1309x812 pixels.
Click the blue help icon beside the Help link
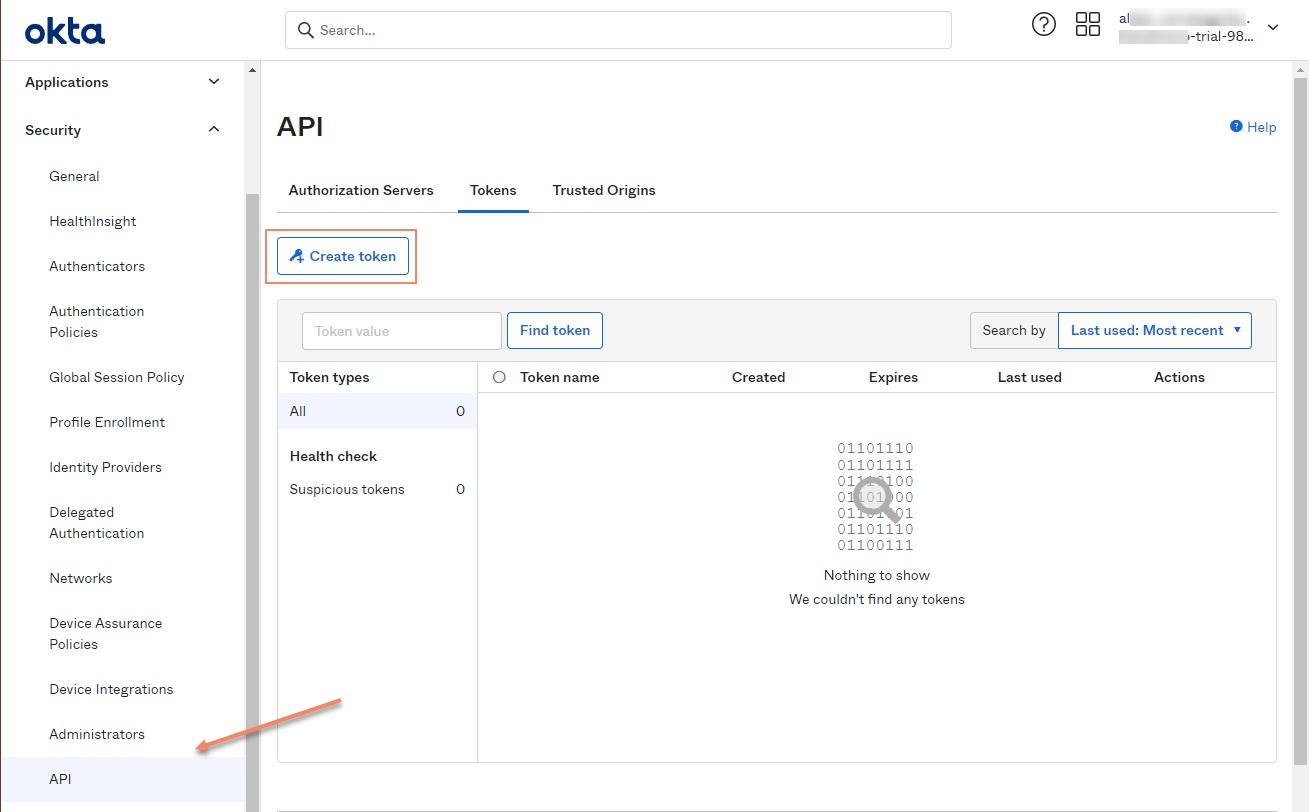point(1234,126)
